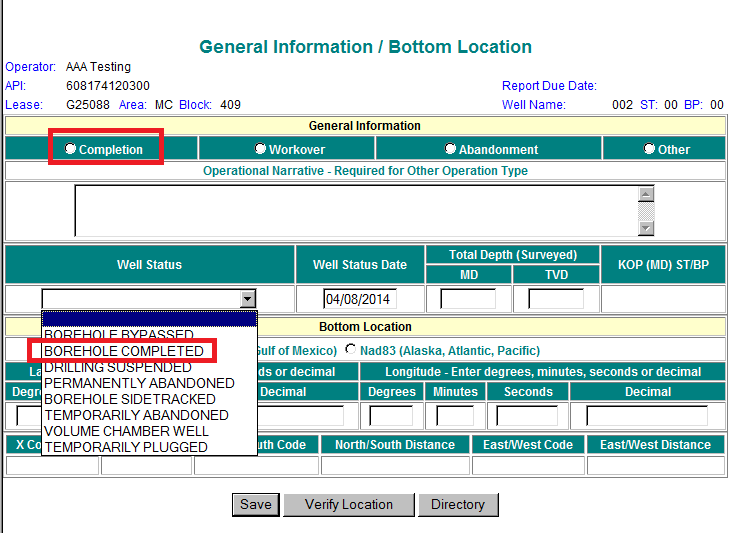The width and height of the screenshot is (752, 533).
Task: Choose the Abandonment radio option
Action: point(451,149)
